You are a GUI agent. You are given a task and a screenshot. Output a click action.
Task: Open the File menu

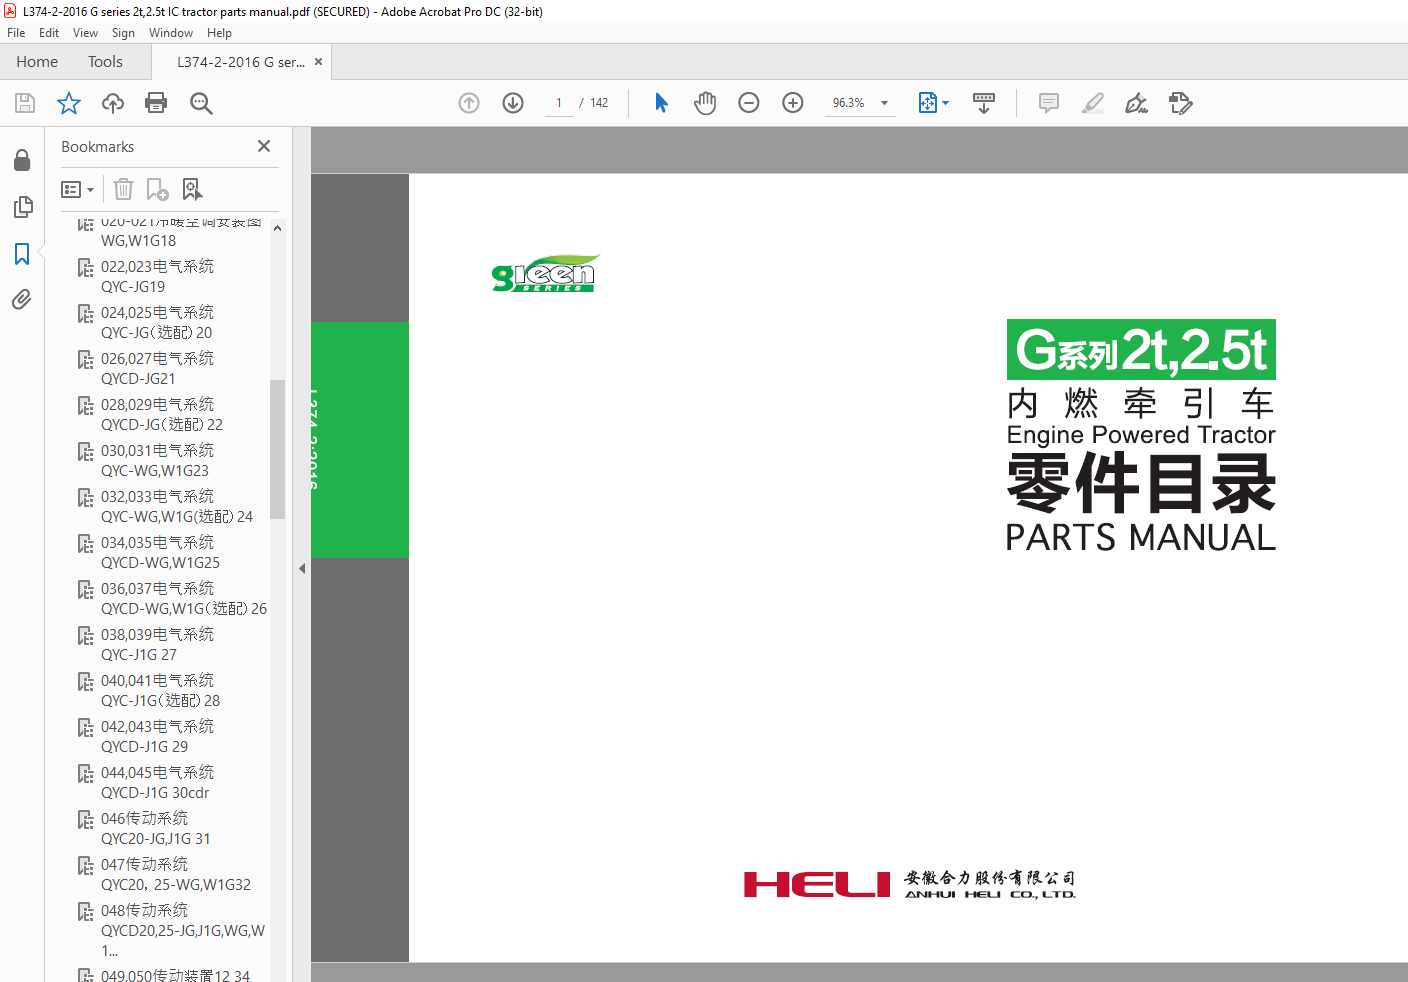(x=16, y=33)
